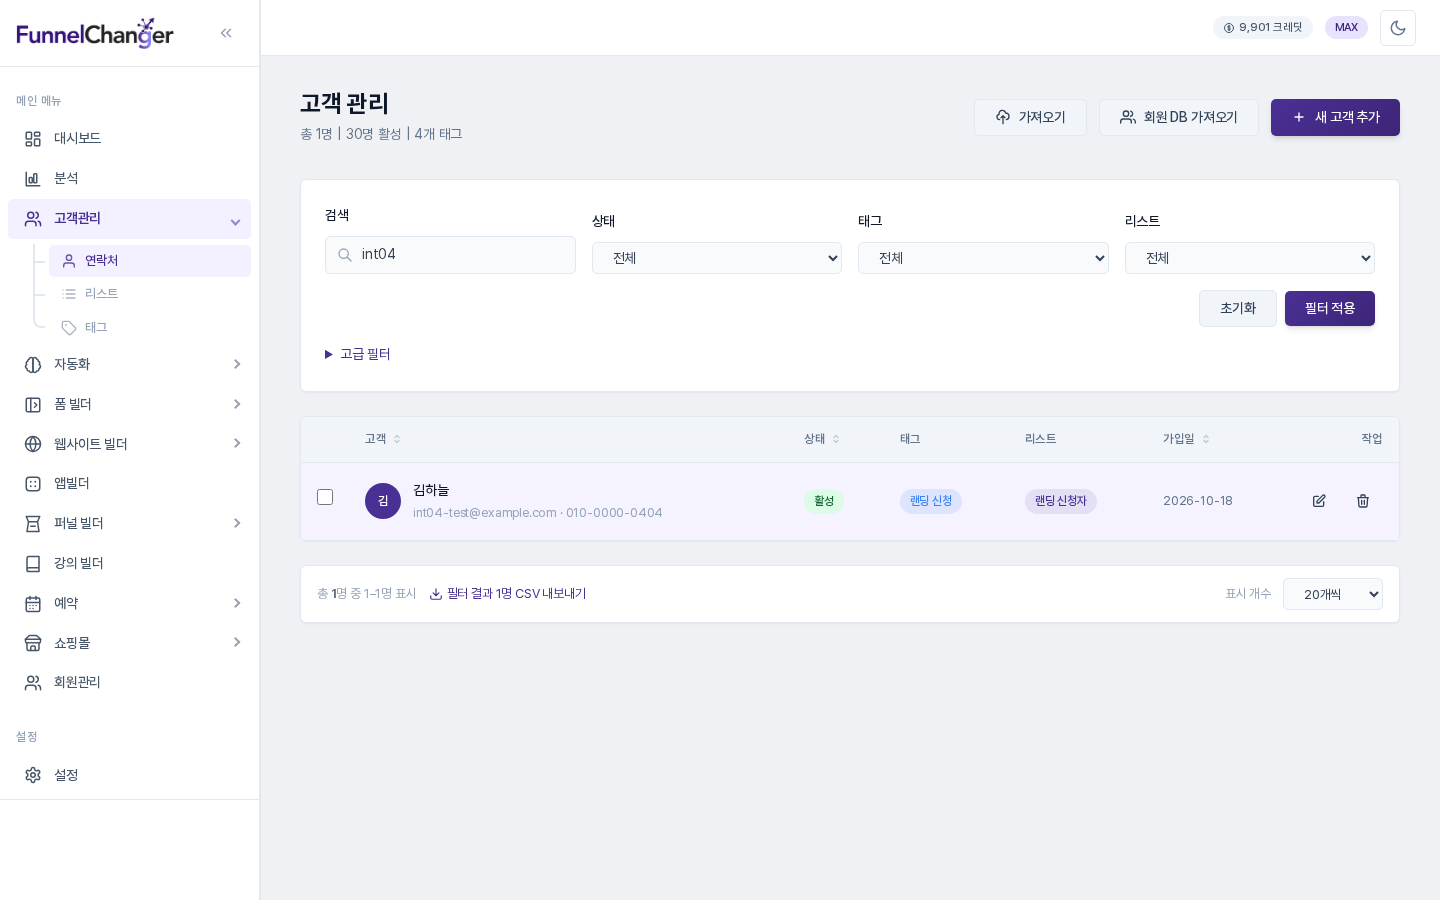Select the 김하늘 row checkbox
1440x900 pixels.
(325, 497)
